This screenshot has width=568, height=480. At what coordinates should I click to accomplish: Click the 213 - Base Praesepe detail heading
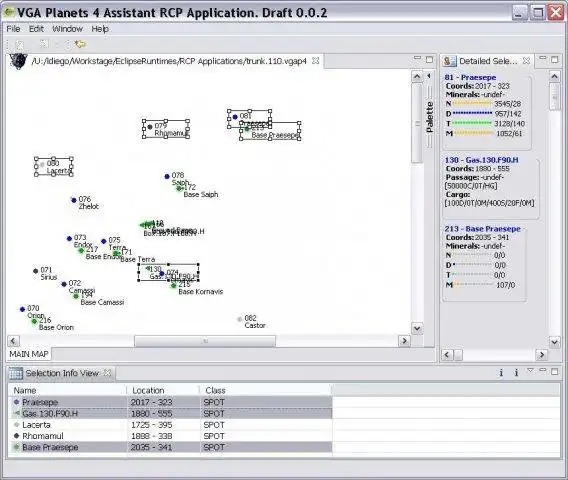(x=482, y=229)
